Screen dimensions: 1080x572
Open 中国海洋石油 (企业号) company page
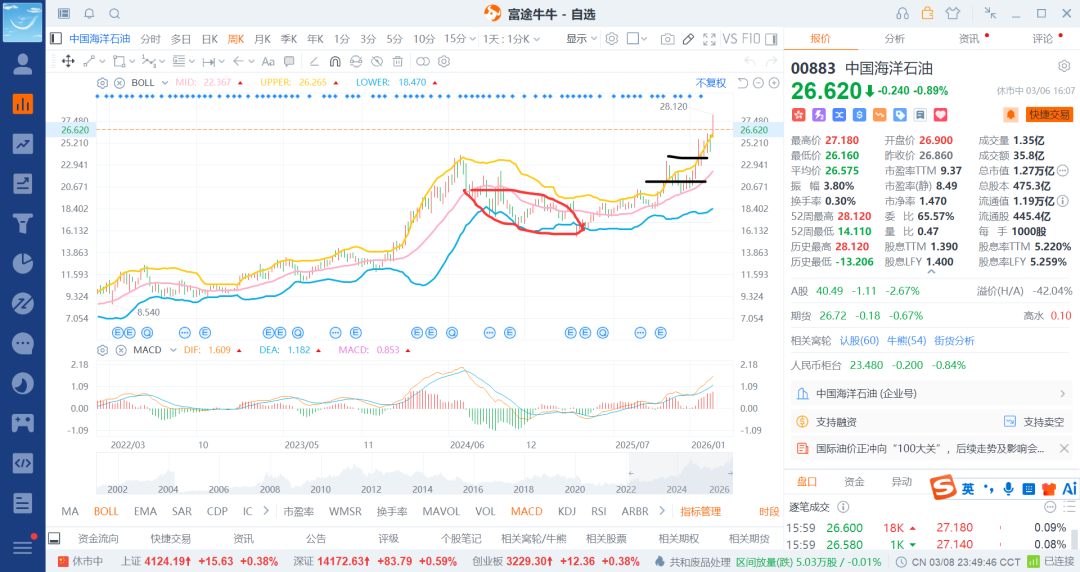click(931, 394)
